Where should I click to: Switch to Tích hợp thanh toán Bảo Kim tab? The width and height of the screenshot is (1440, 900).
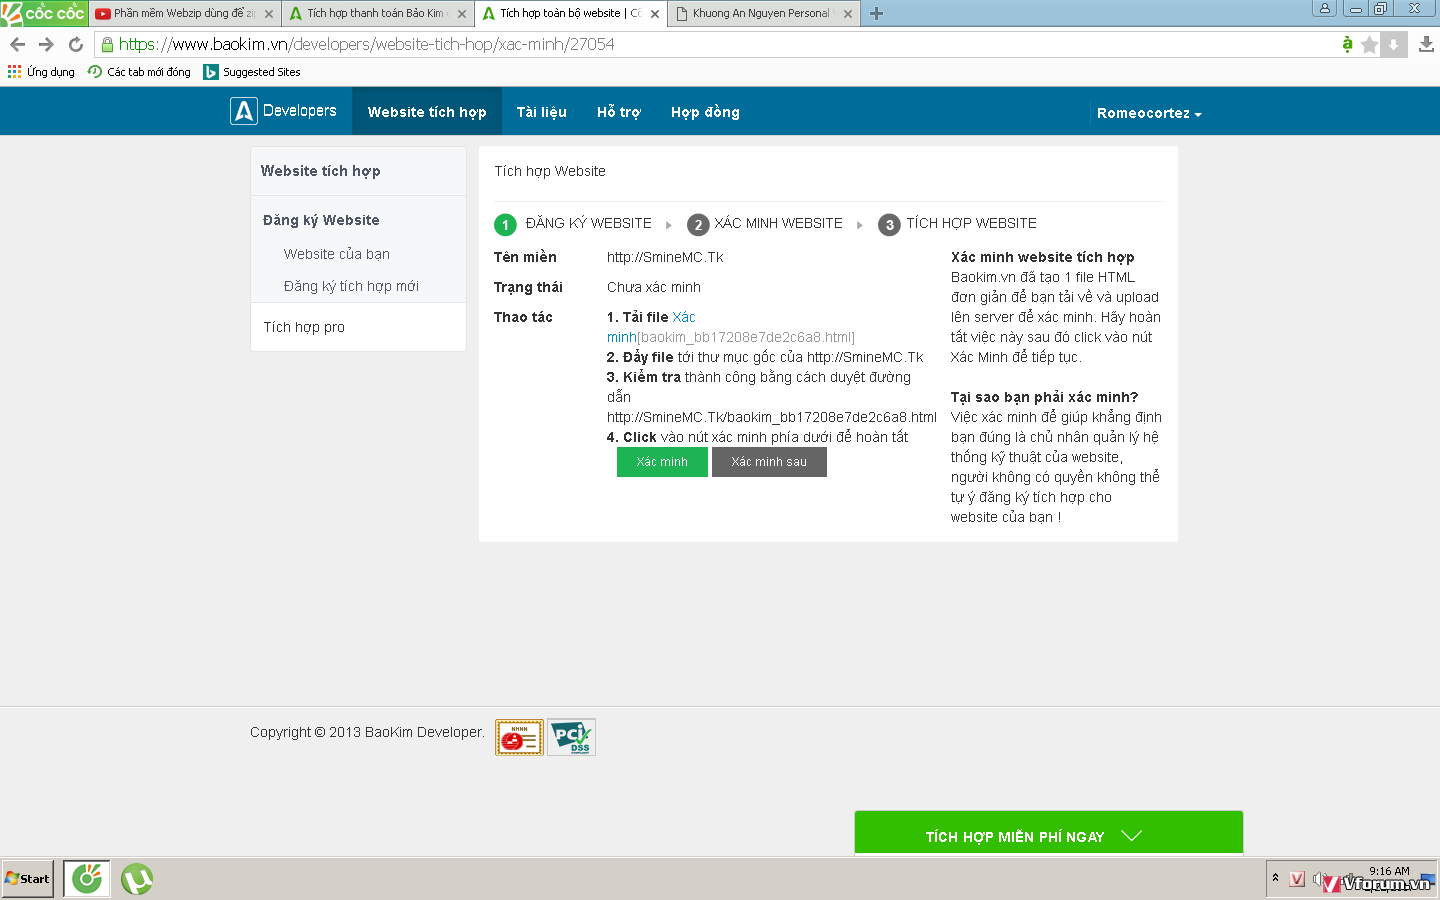376,14
